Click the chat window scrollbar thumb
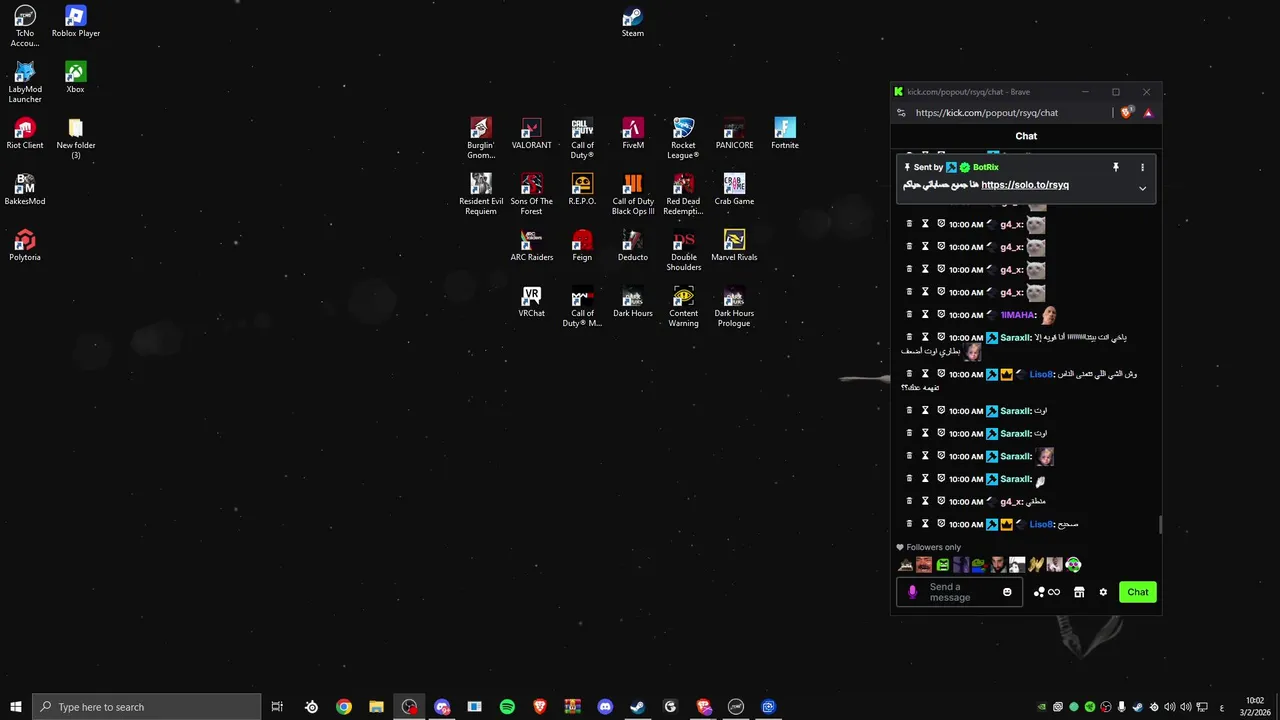This screenshot has height=720, width=1280. [1160, 525]
